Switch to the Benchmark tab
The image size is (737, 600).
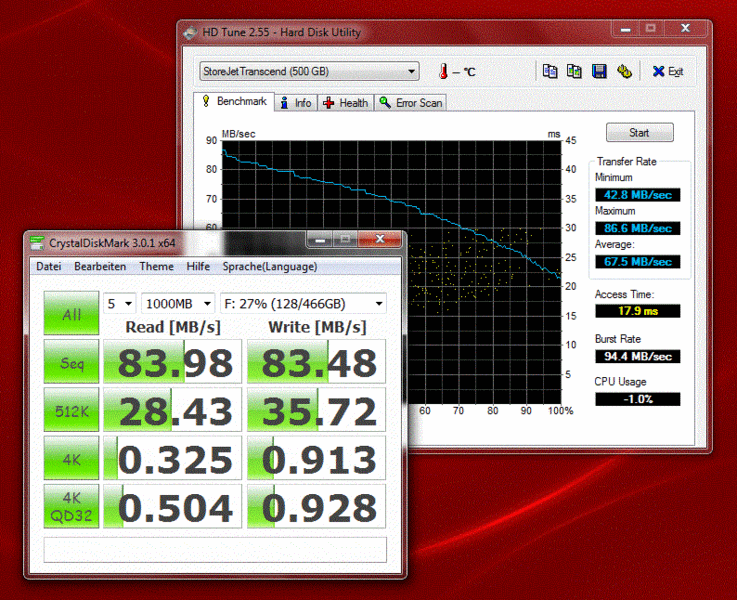click(234, 101)
